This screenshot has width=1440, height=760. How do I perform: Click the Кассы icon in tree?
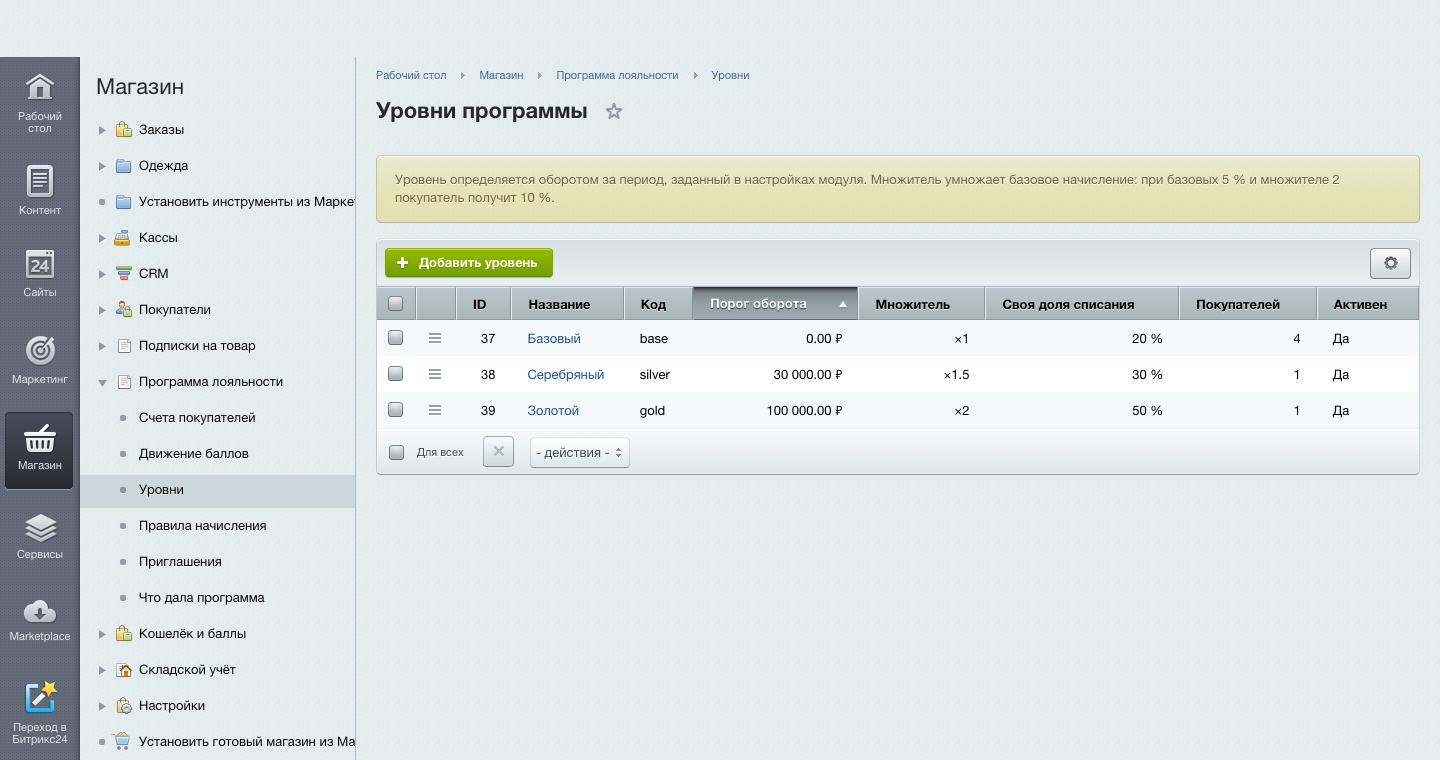[123, 238]
